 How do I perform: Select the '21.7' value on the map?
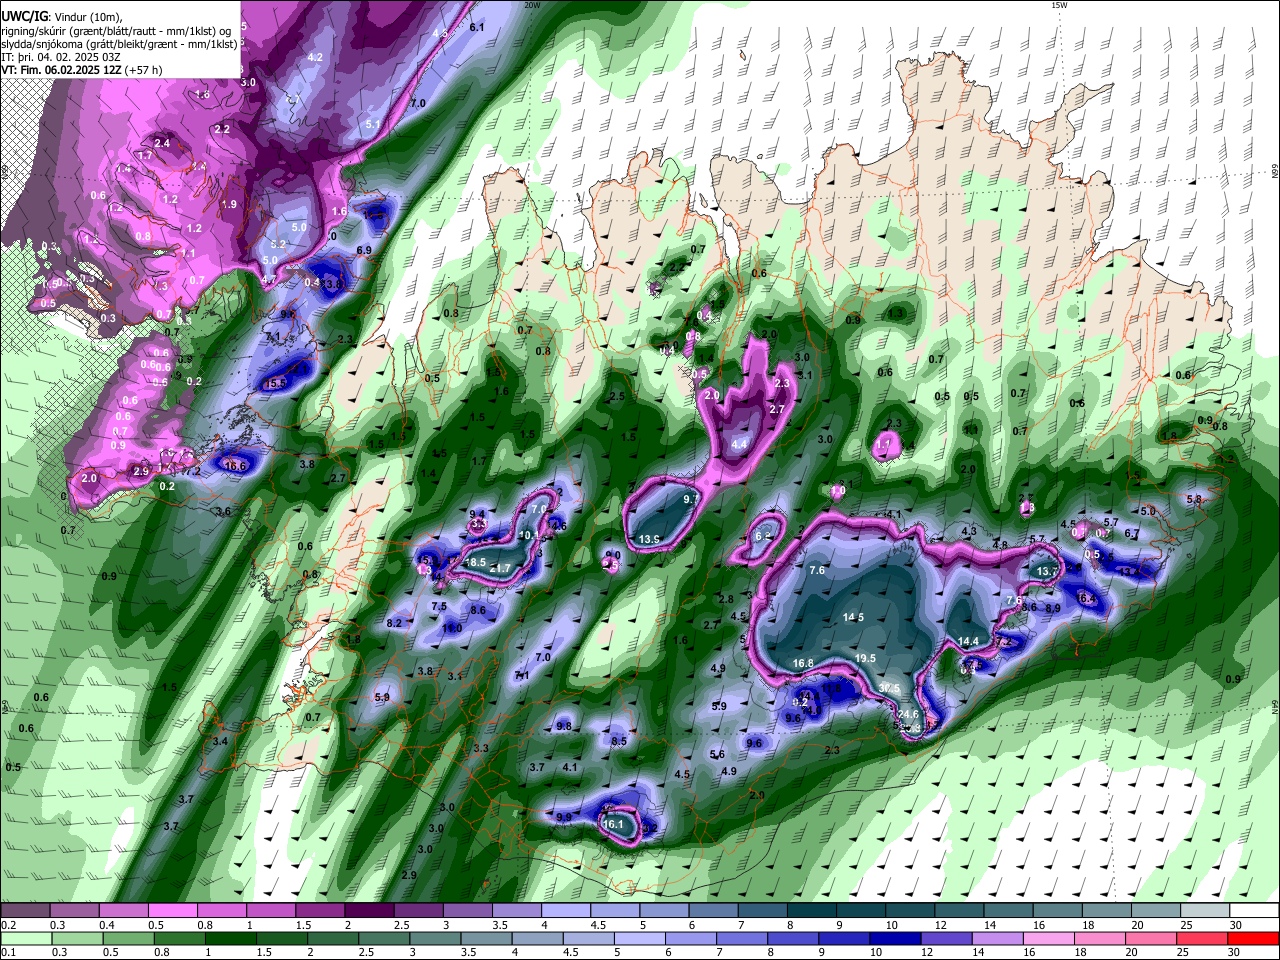tap(500, 568)
